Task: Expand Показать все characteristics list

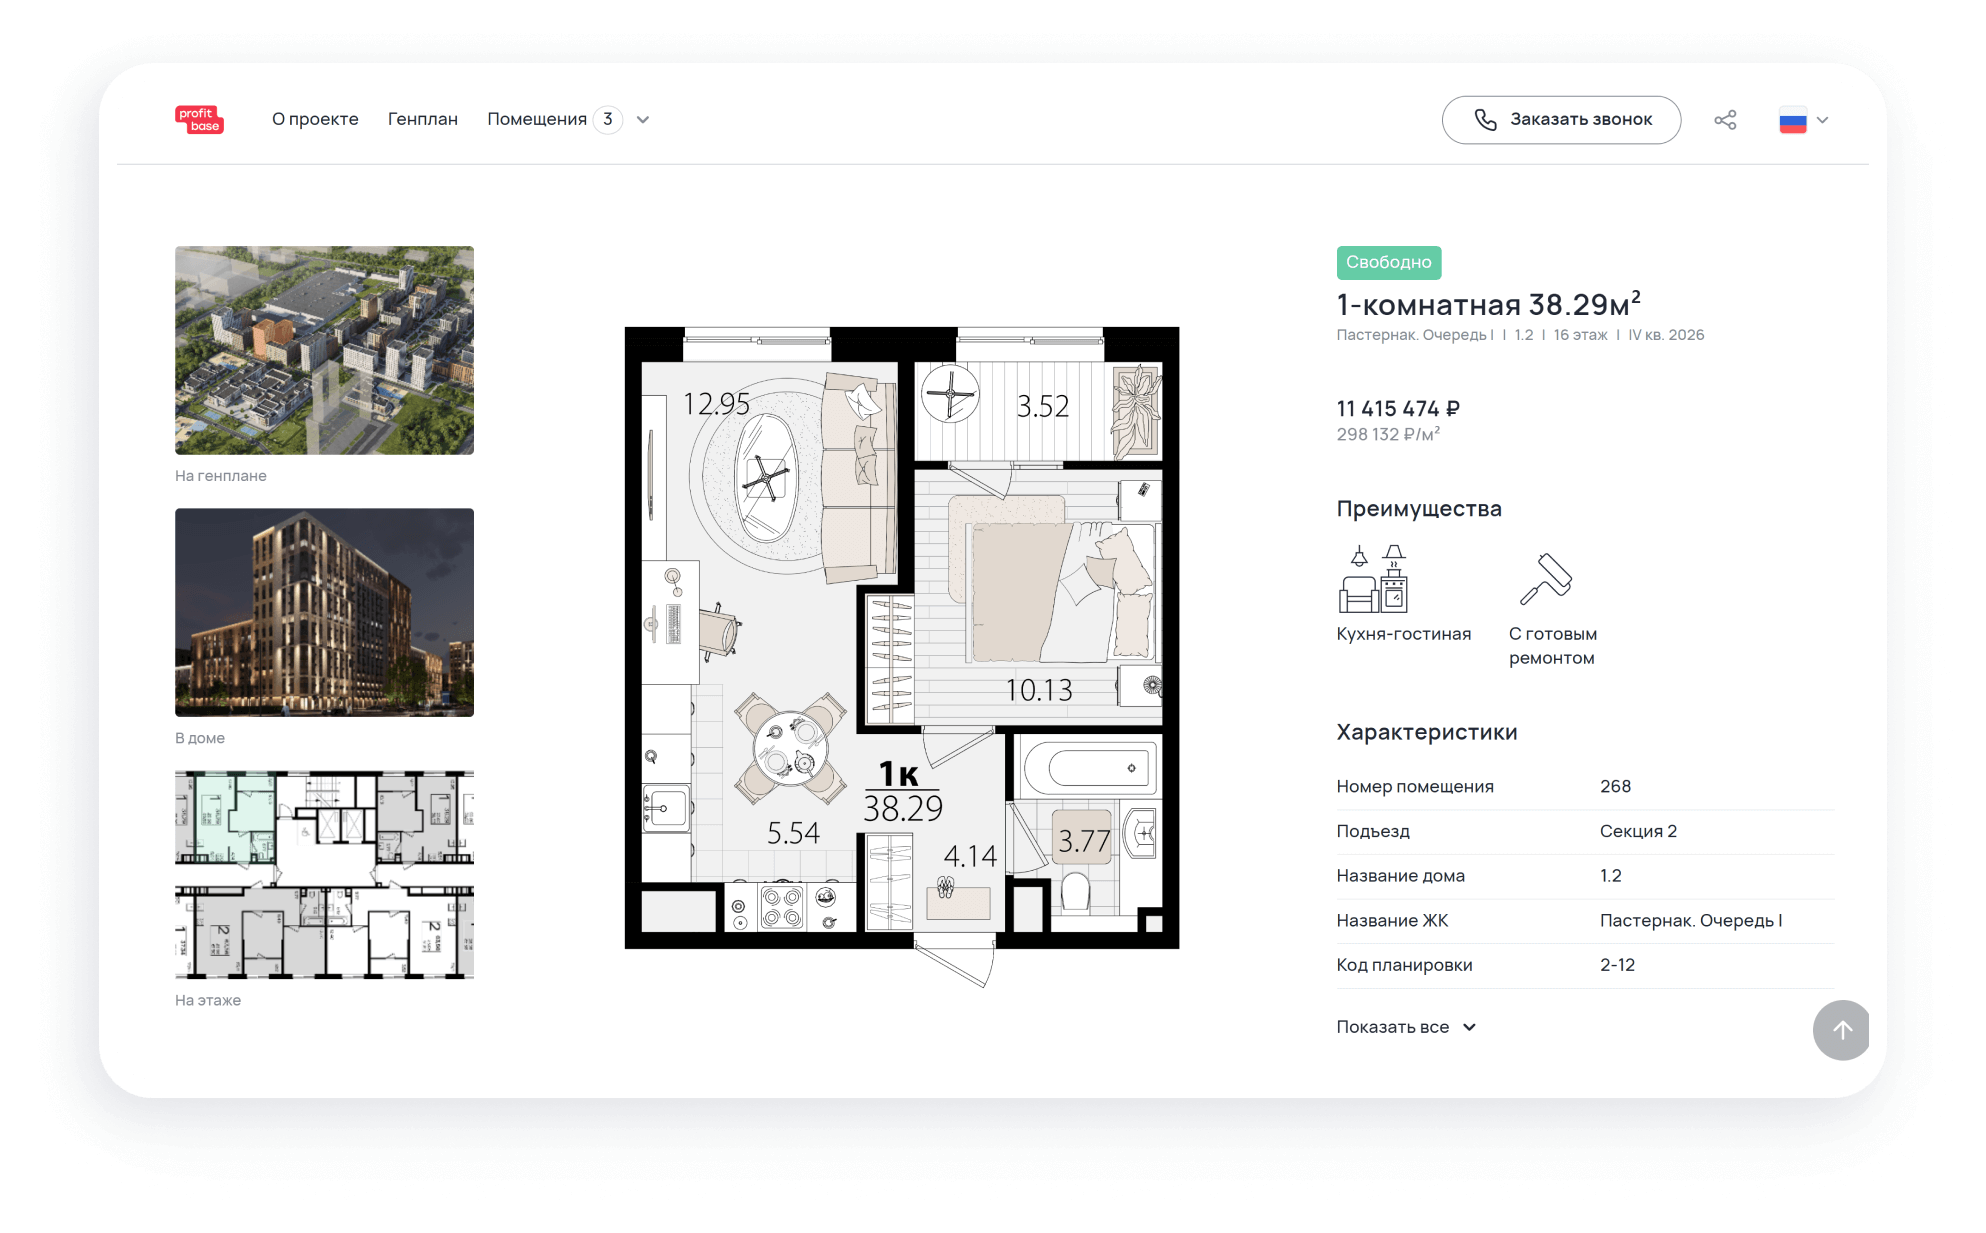Action: click(1406, 1027)
